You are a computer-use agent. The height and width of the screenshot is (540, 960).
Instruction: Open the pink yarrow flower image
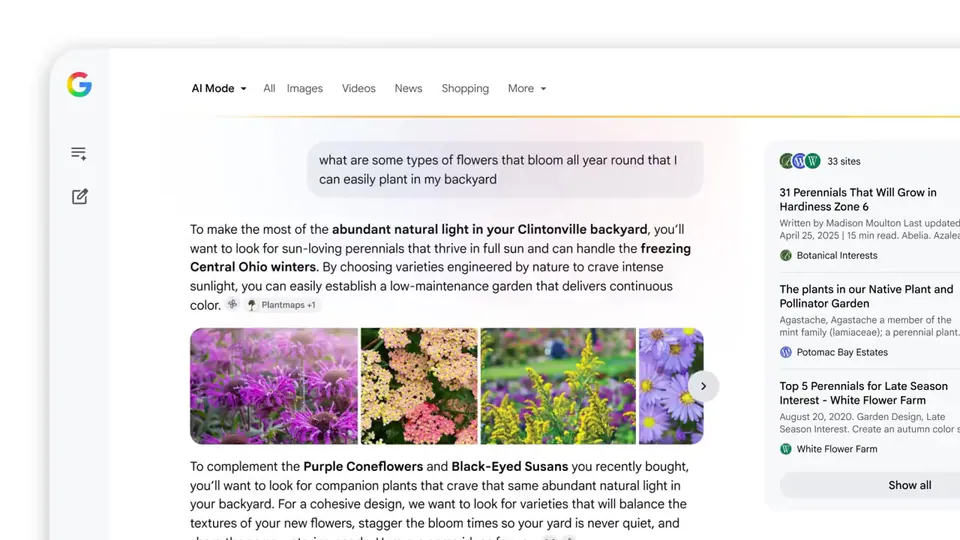click(x=419, y=386)
